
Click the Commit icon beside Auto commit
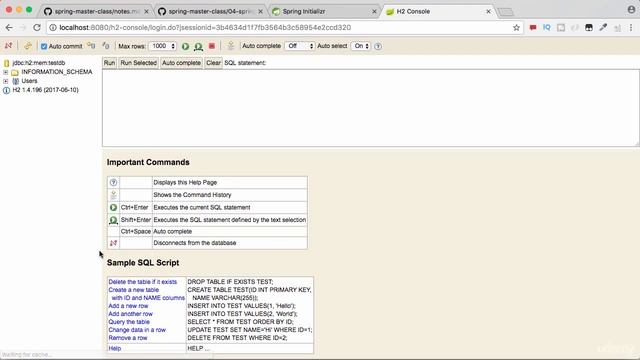pyautogui.click(x=91, y=46)
